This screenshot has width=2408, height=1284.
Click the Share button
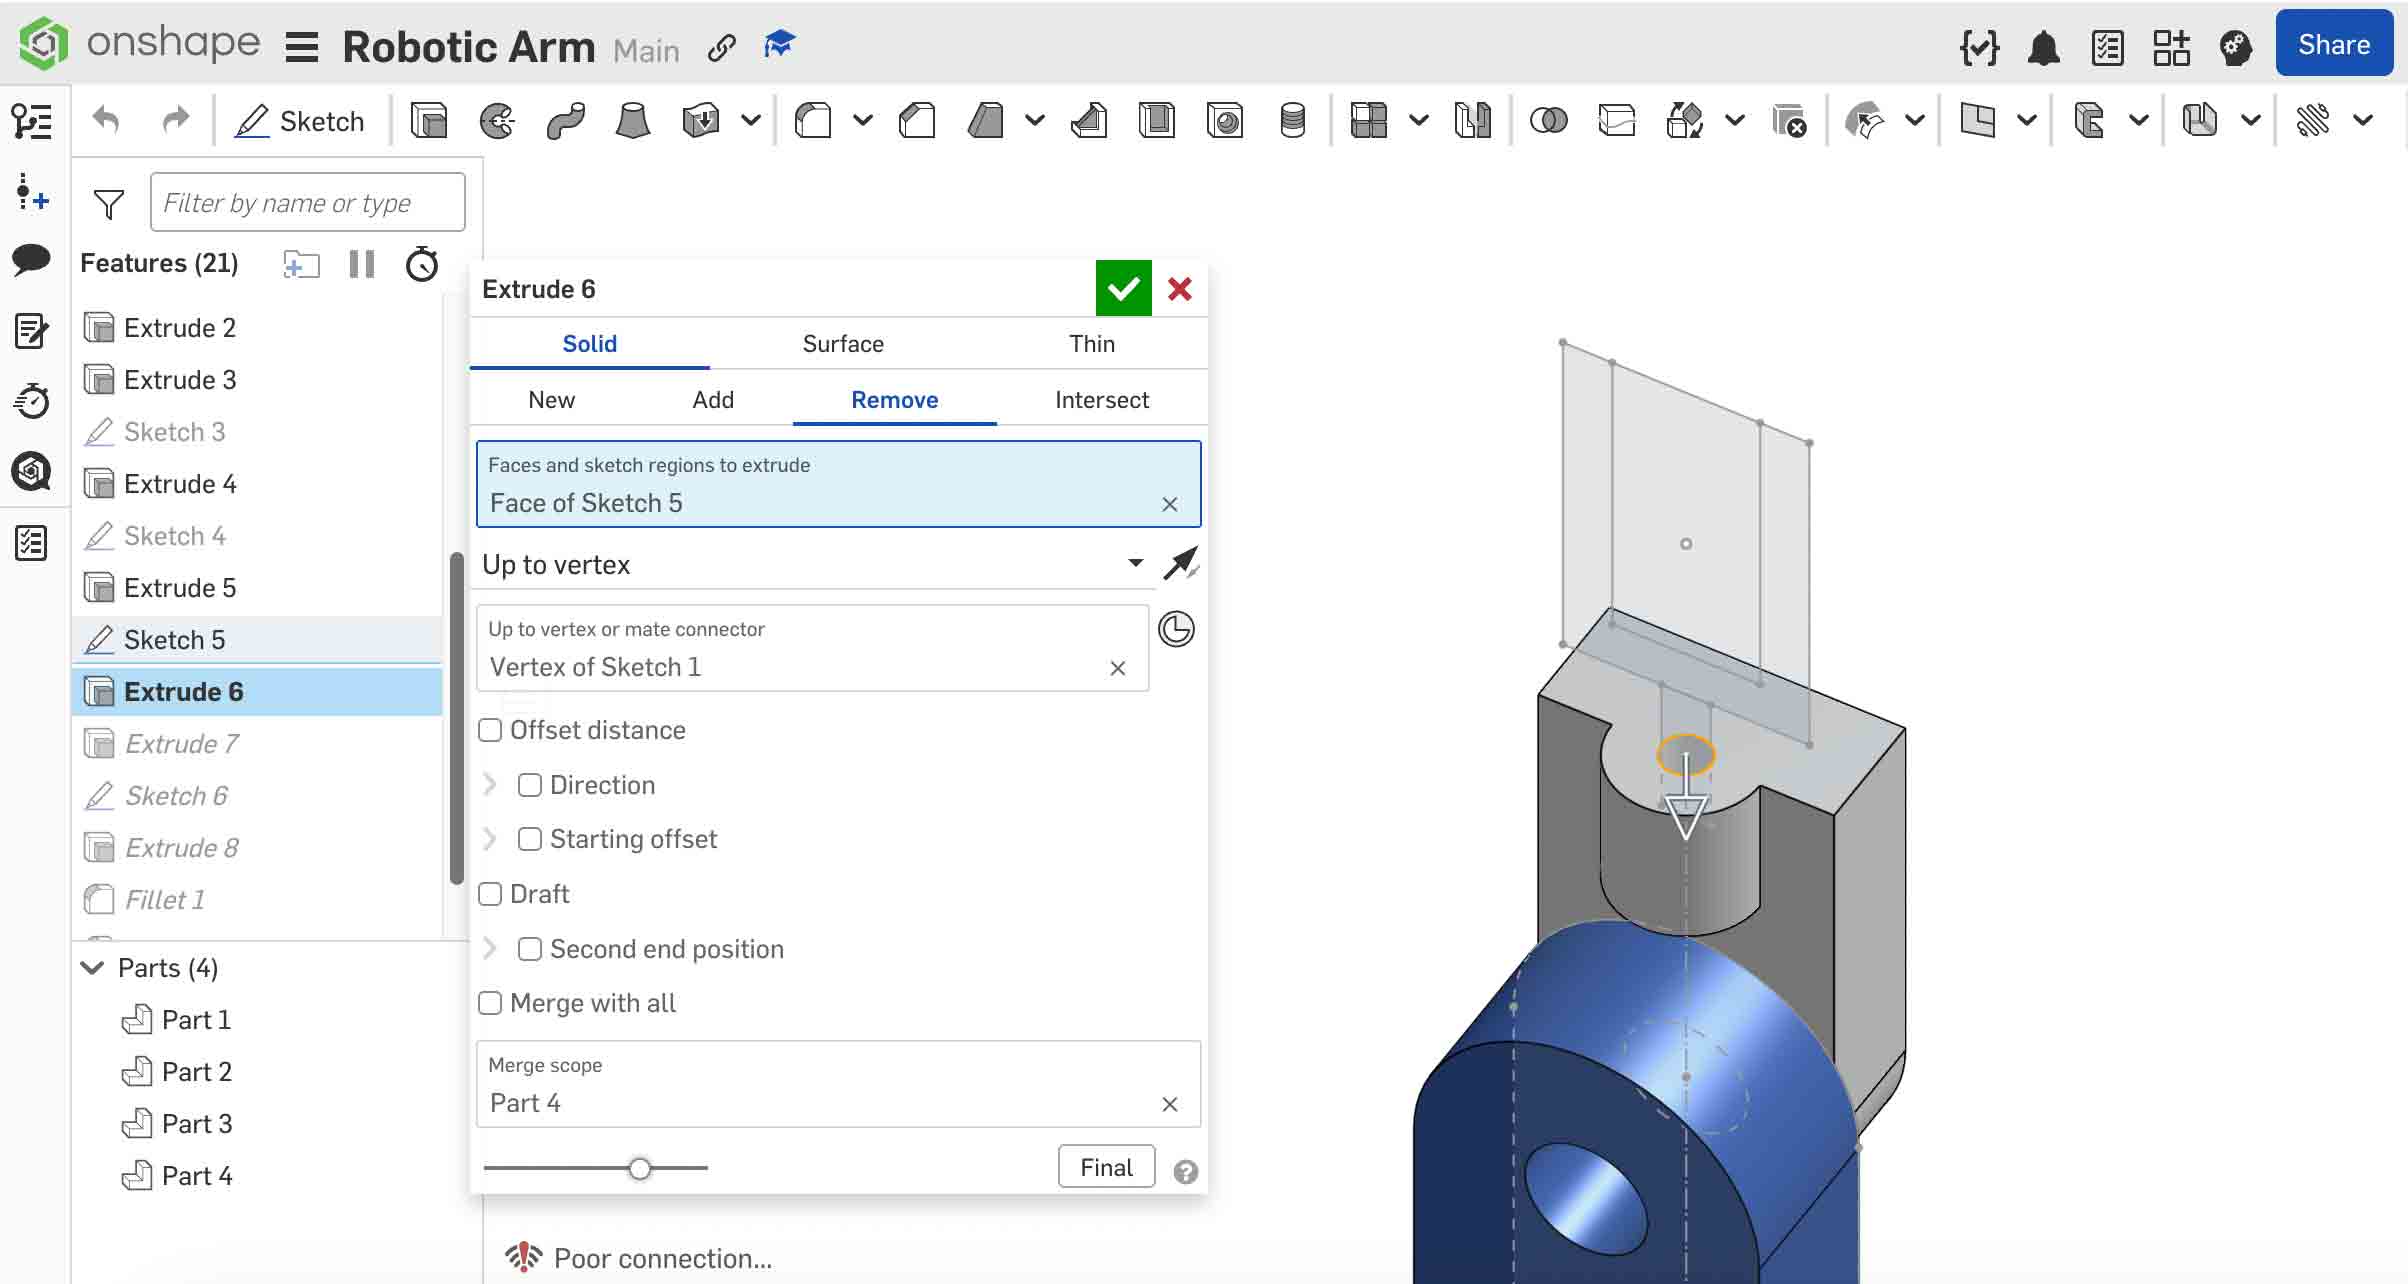2332,44
